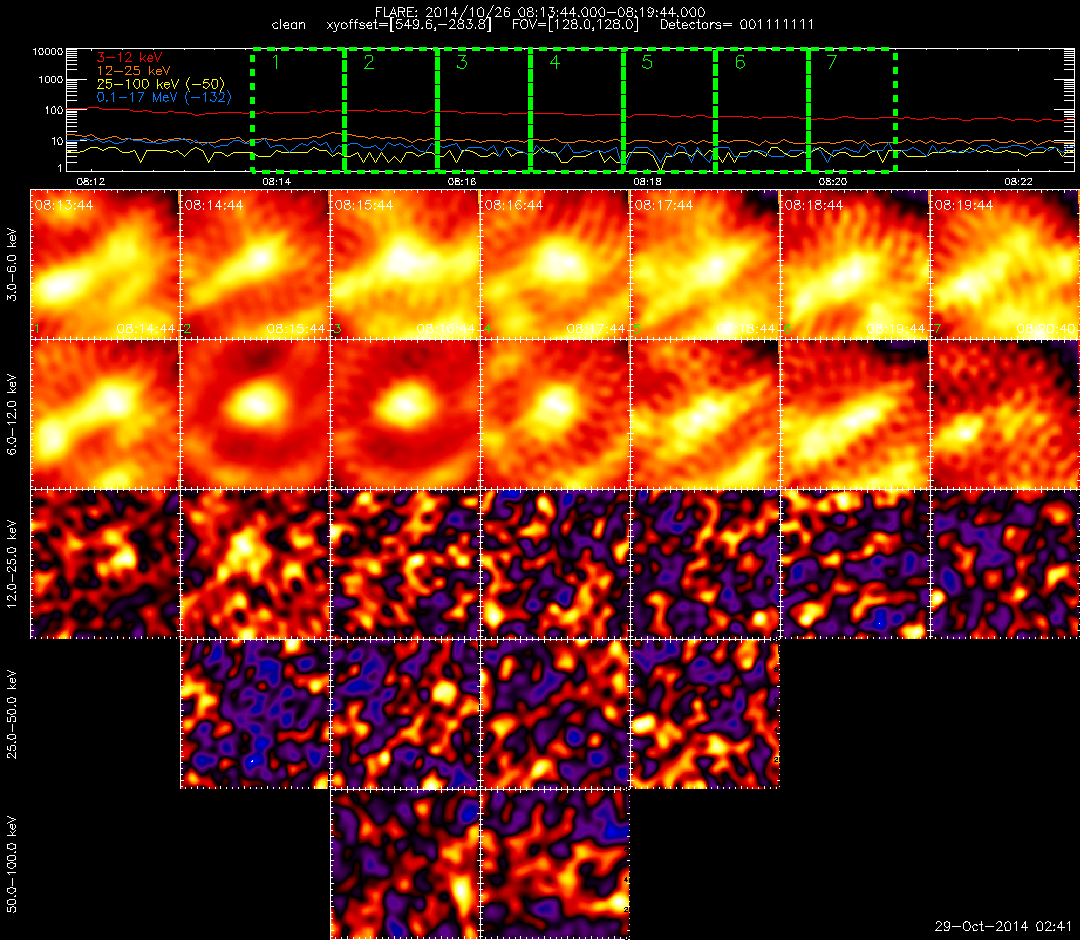Select the 6-12 keV image for interval 2
1080x940 pixels.
point(255,415)
